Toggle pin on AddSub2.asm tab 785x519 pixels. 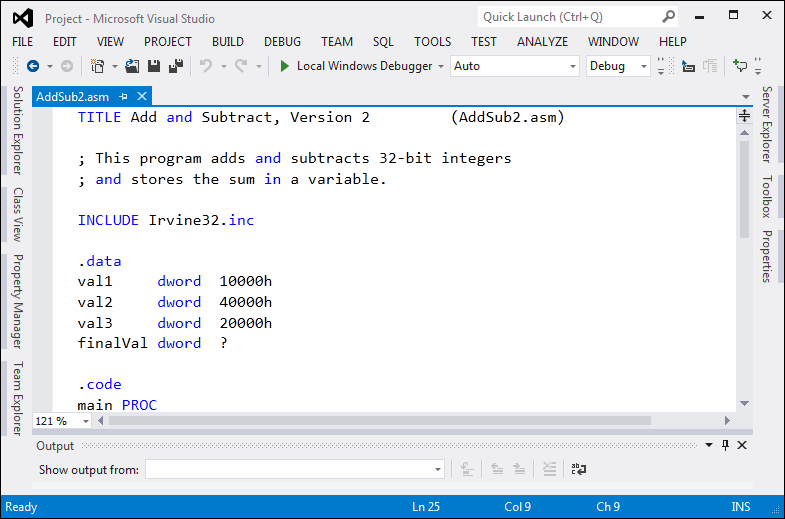click(x=124, y=96)
